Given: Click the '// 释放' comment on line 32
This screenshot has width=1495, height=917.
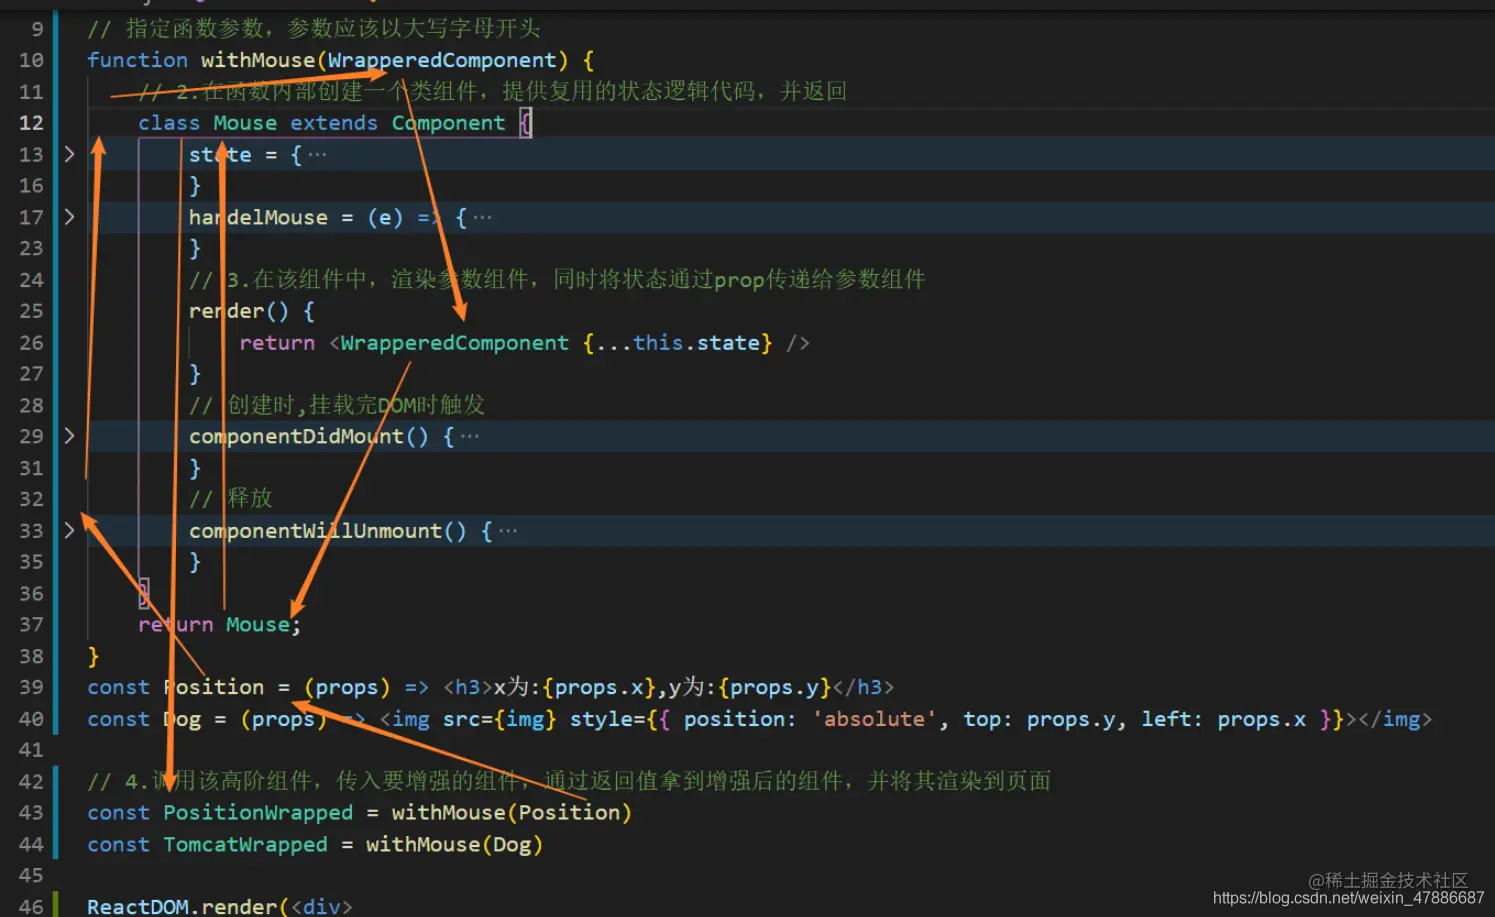Looking at the screenshot, I should [x=230, y=499].
